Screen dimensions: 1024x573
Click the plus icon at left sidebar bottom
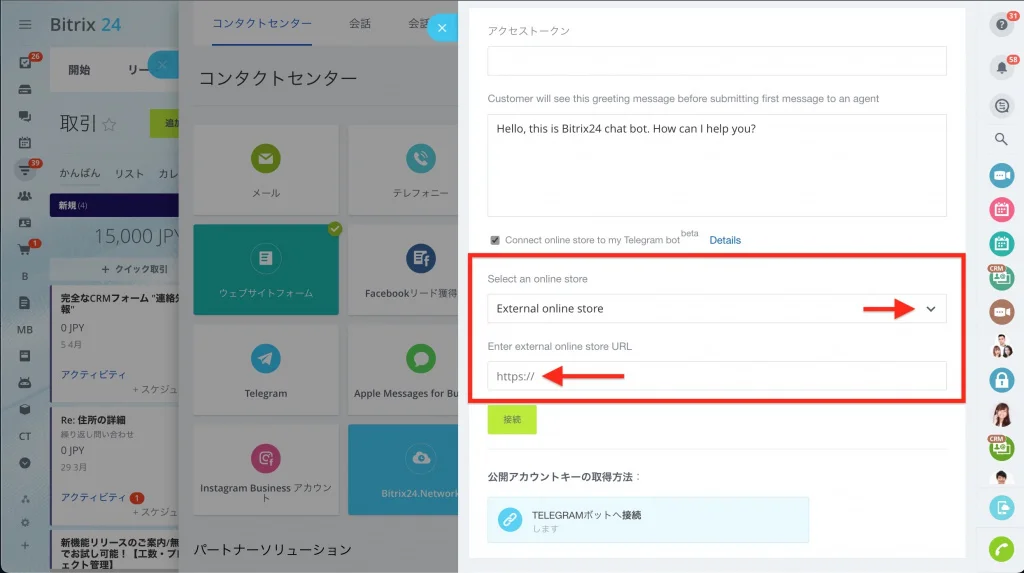[x=25, y=546]
